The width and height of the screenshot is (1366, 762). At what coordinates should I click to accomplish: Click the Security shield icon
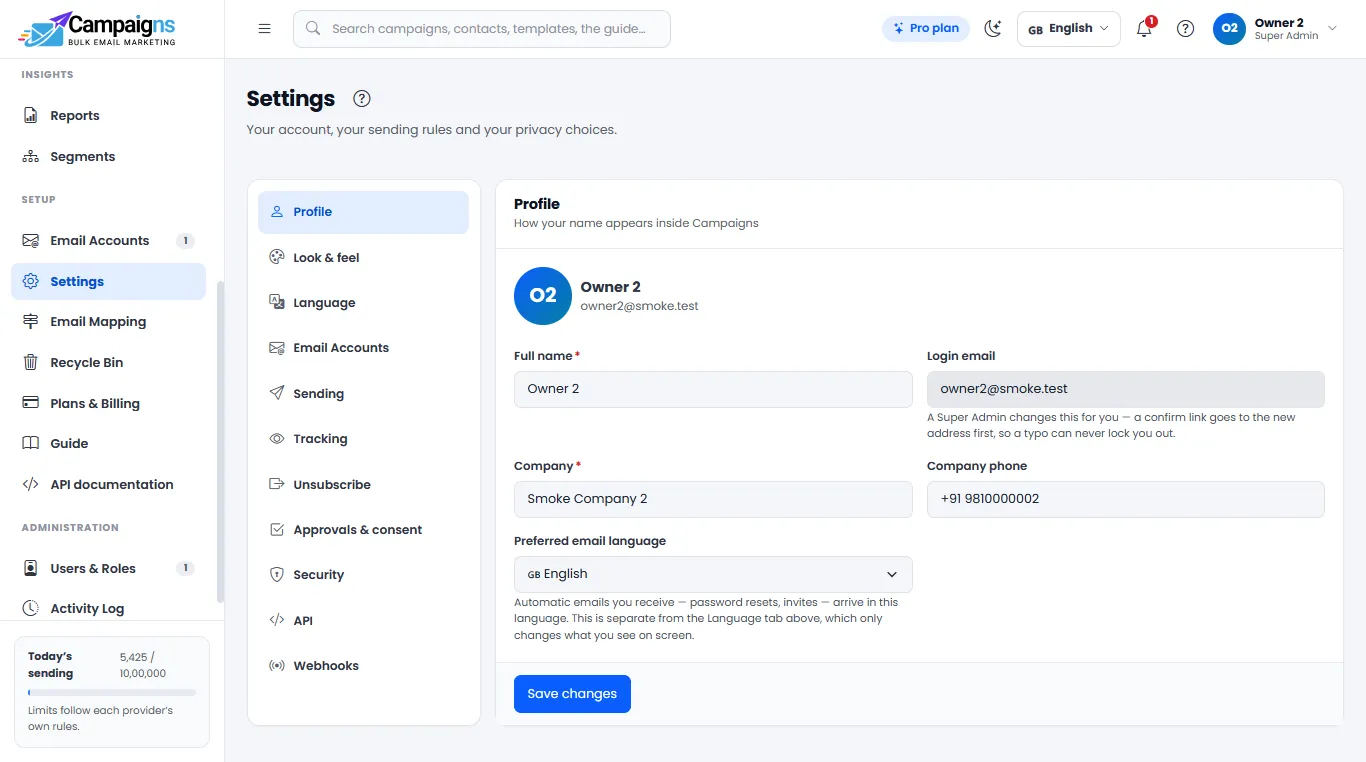coord(277,575)
